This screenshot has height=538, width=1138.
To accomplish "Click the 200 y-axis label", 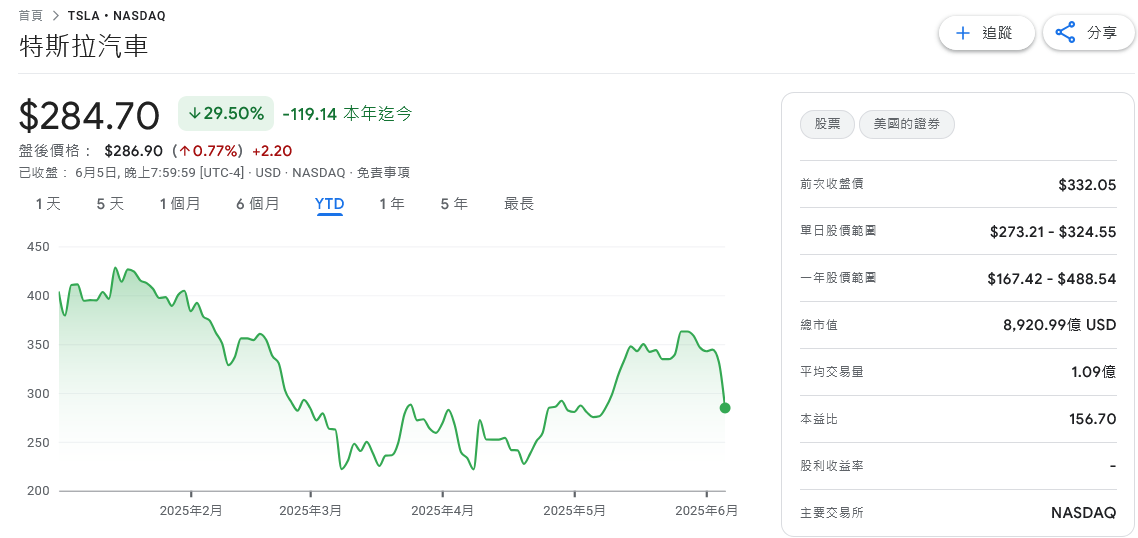I will [39, 491].
